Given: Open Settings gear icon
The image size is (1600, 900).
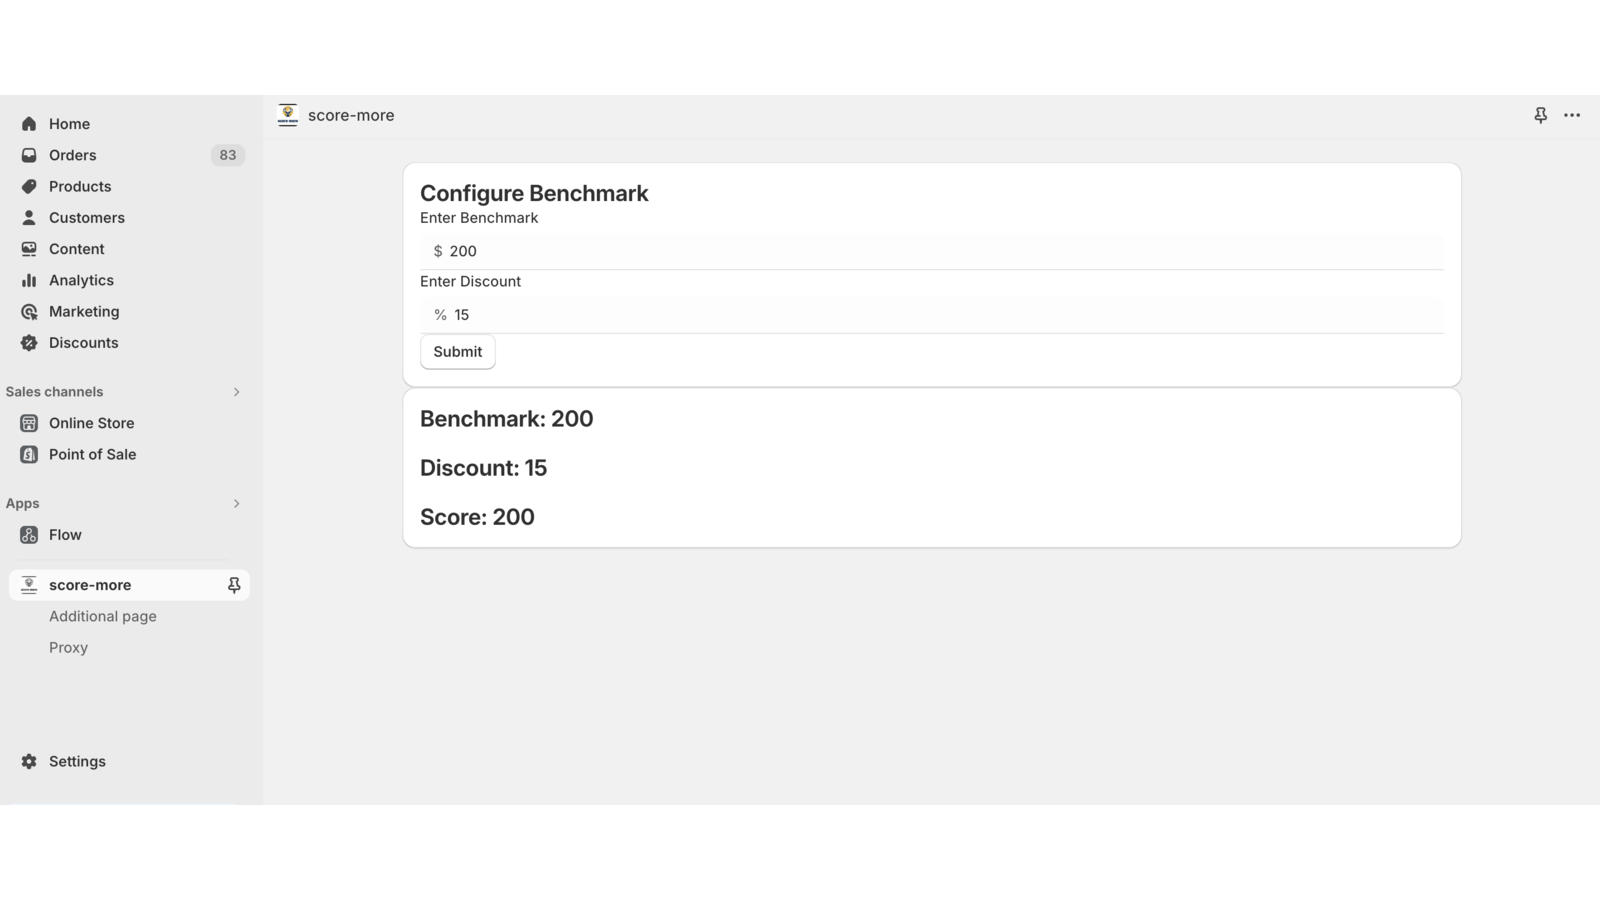Looking at the screenshot, I should tap(29, 761).
